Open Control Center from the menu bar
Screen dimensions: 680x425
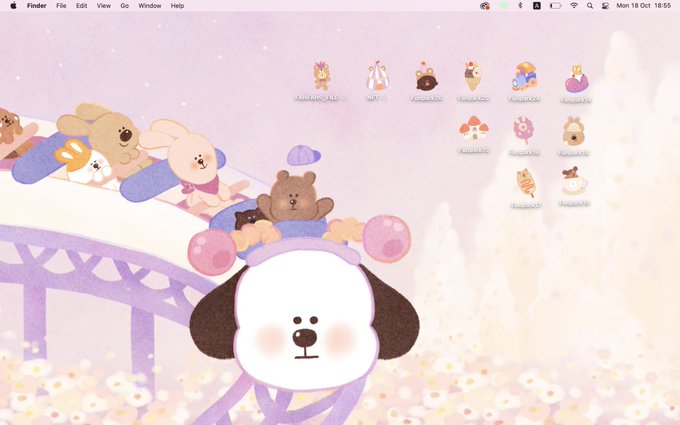(x=605, y=6)
